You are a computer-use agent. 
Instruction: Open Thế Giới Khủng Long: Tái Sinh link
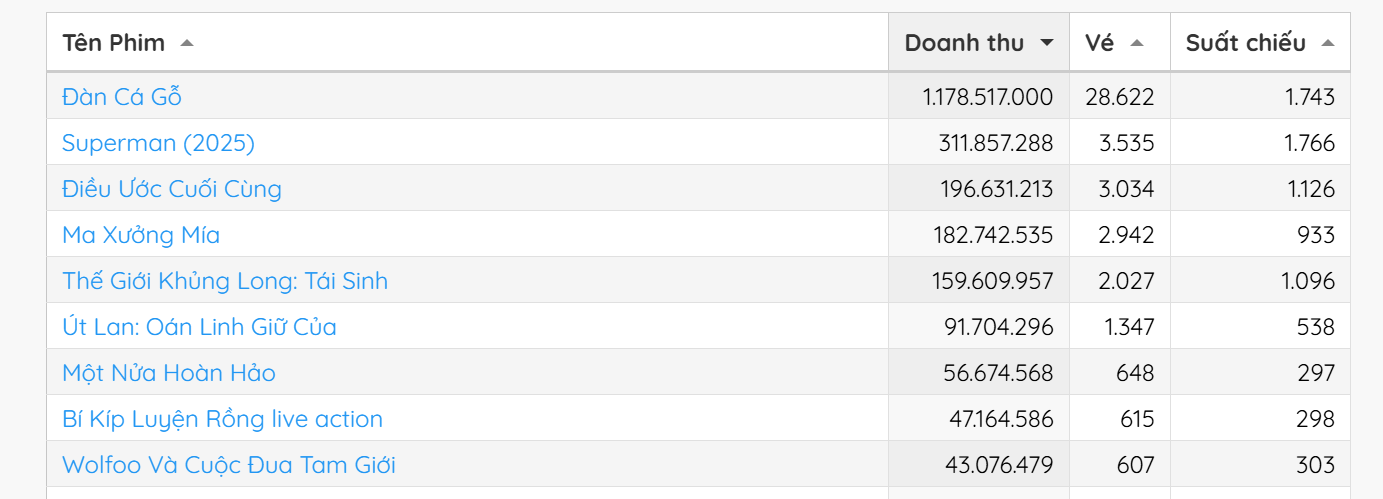click(x=225, y=281)
